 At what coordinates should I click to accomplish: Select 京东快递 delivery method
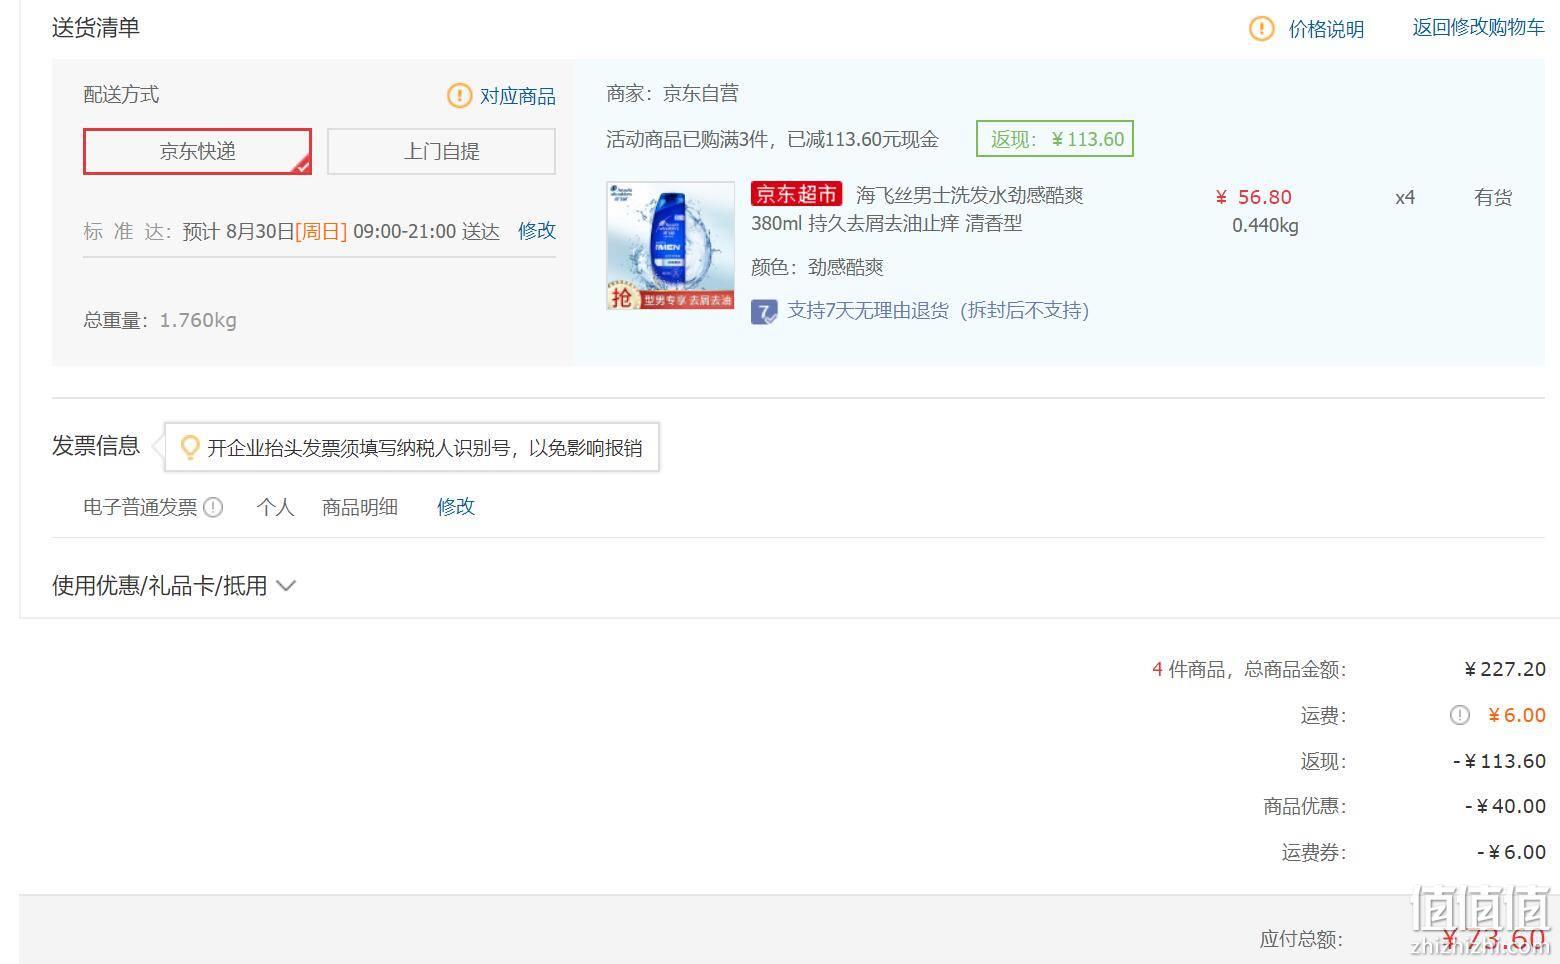pyautogui.click(x=197, y=151)
